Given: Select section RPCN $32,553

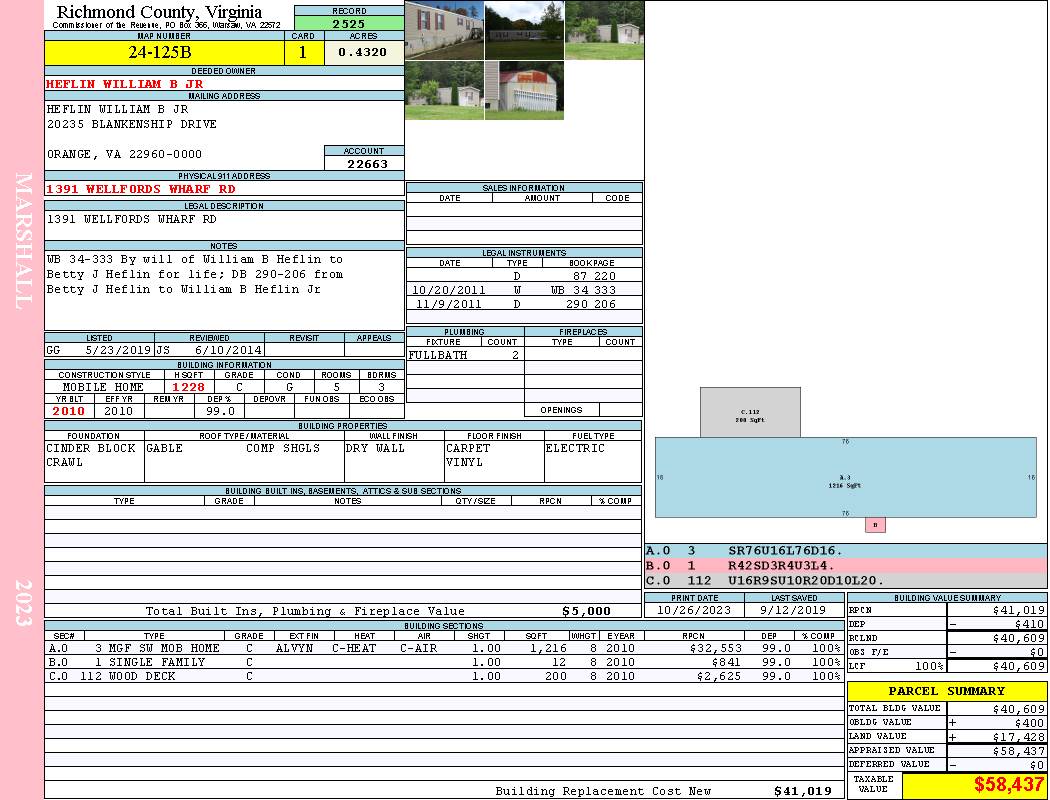Looking at the screenshot, I should [x=715, y=648].
